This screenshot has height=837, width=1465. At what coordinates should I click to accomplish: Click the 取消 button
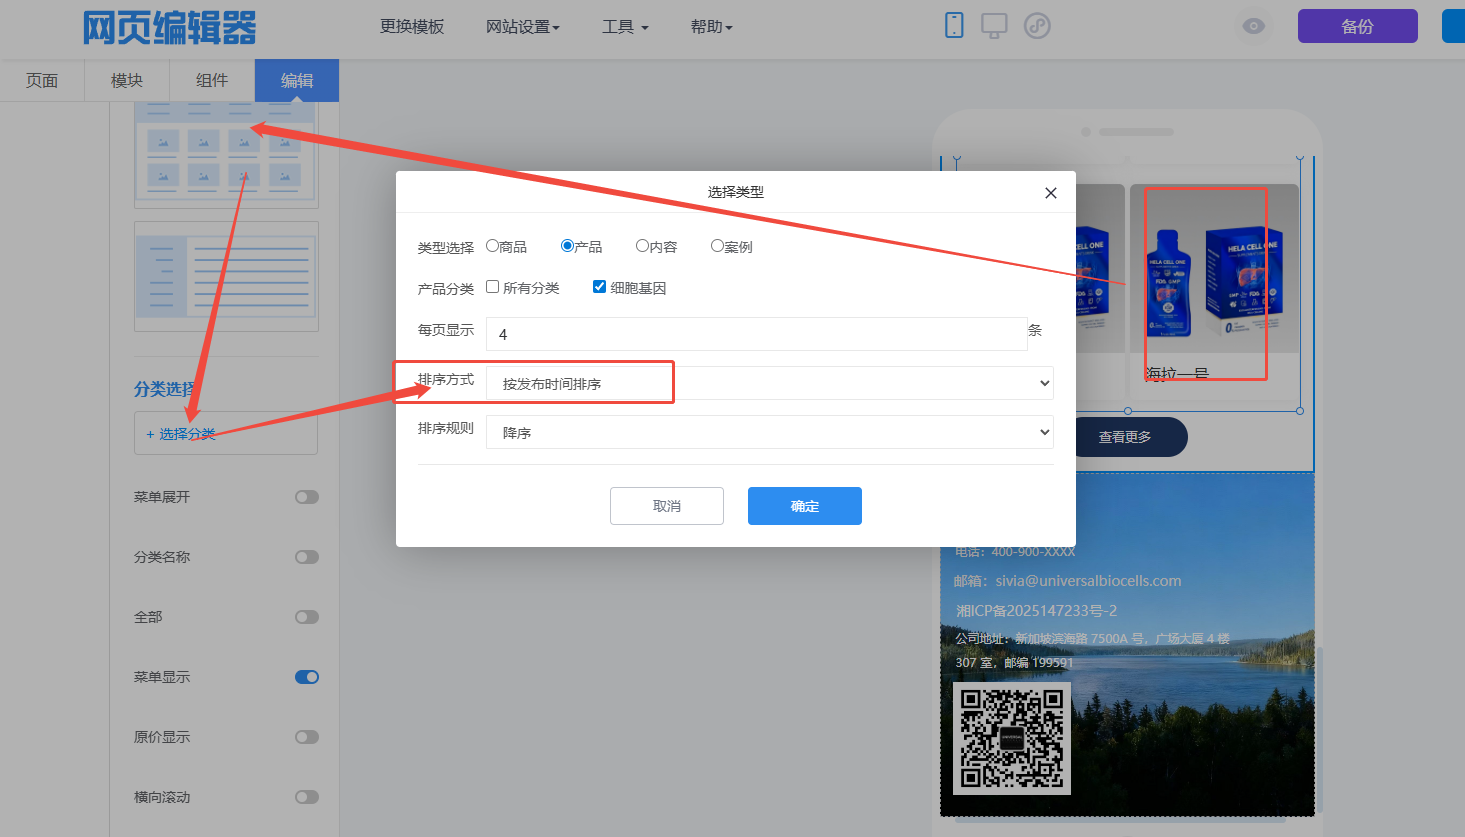click(666, 506)
